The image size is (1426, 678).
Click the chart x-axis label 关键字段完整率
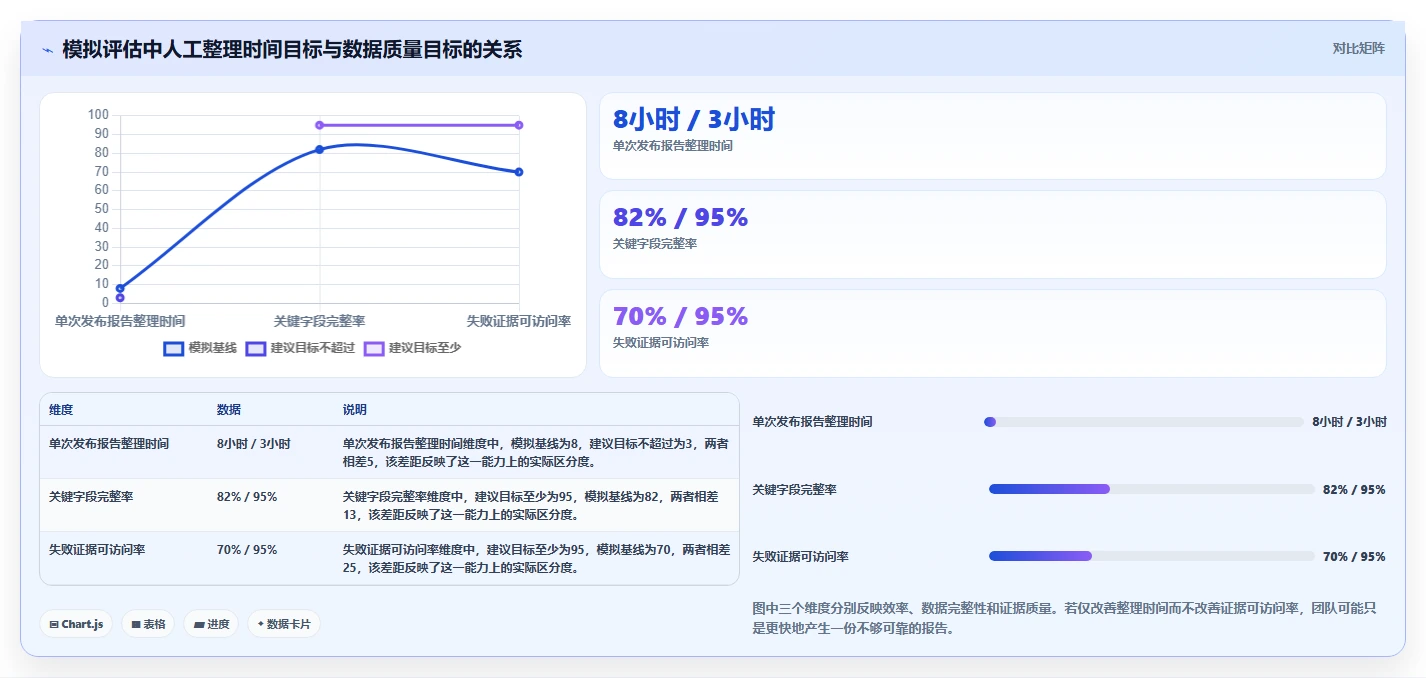[319, 321]
